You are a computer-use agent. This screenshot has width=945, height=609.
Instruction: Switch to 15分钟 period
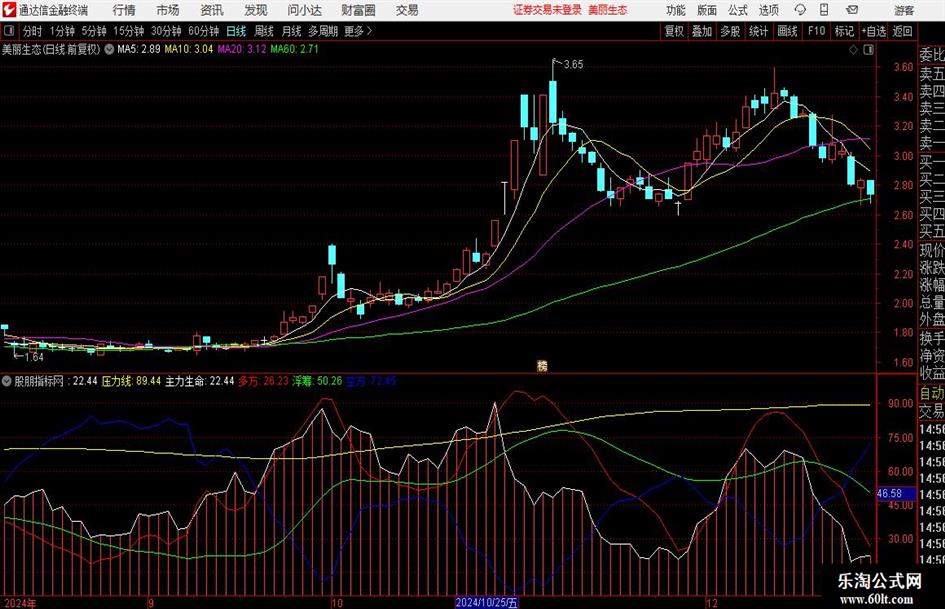[x=129, y=31]
